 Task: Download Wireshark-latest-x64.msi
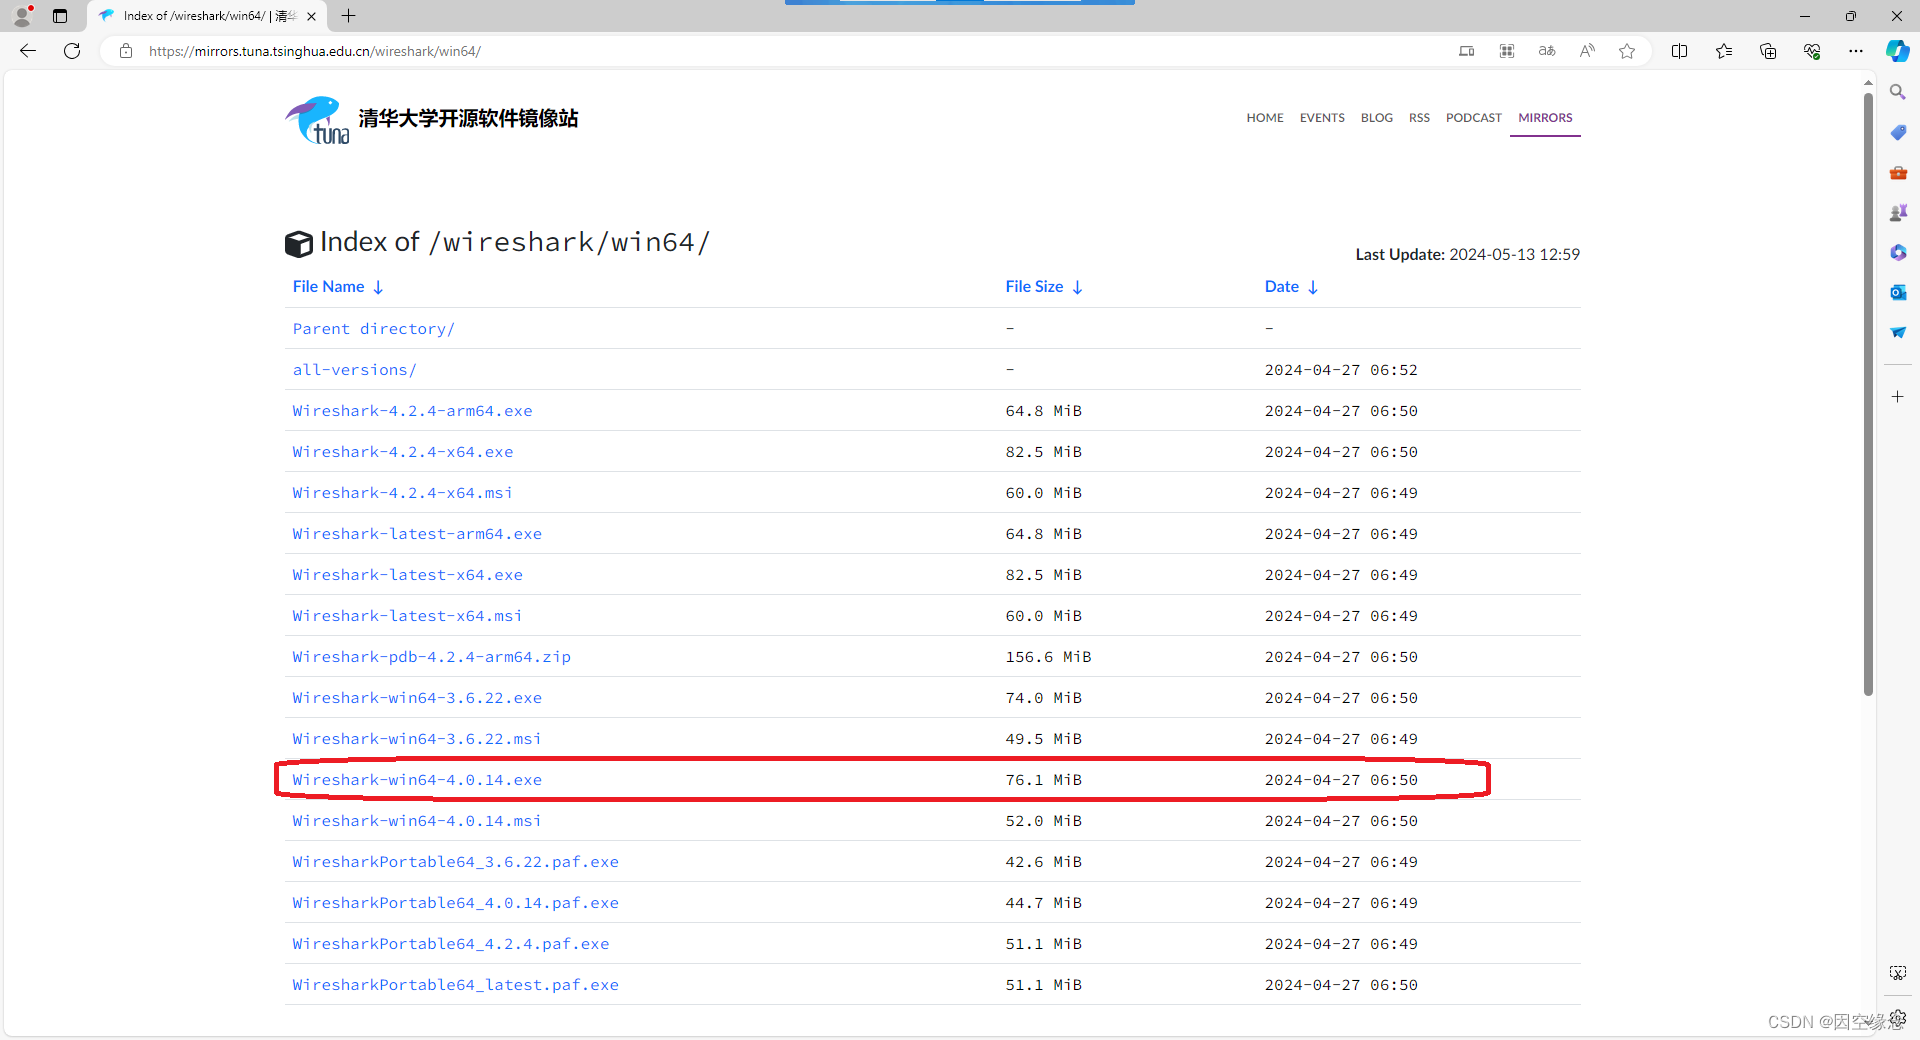tap(408, 616)
